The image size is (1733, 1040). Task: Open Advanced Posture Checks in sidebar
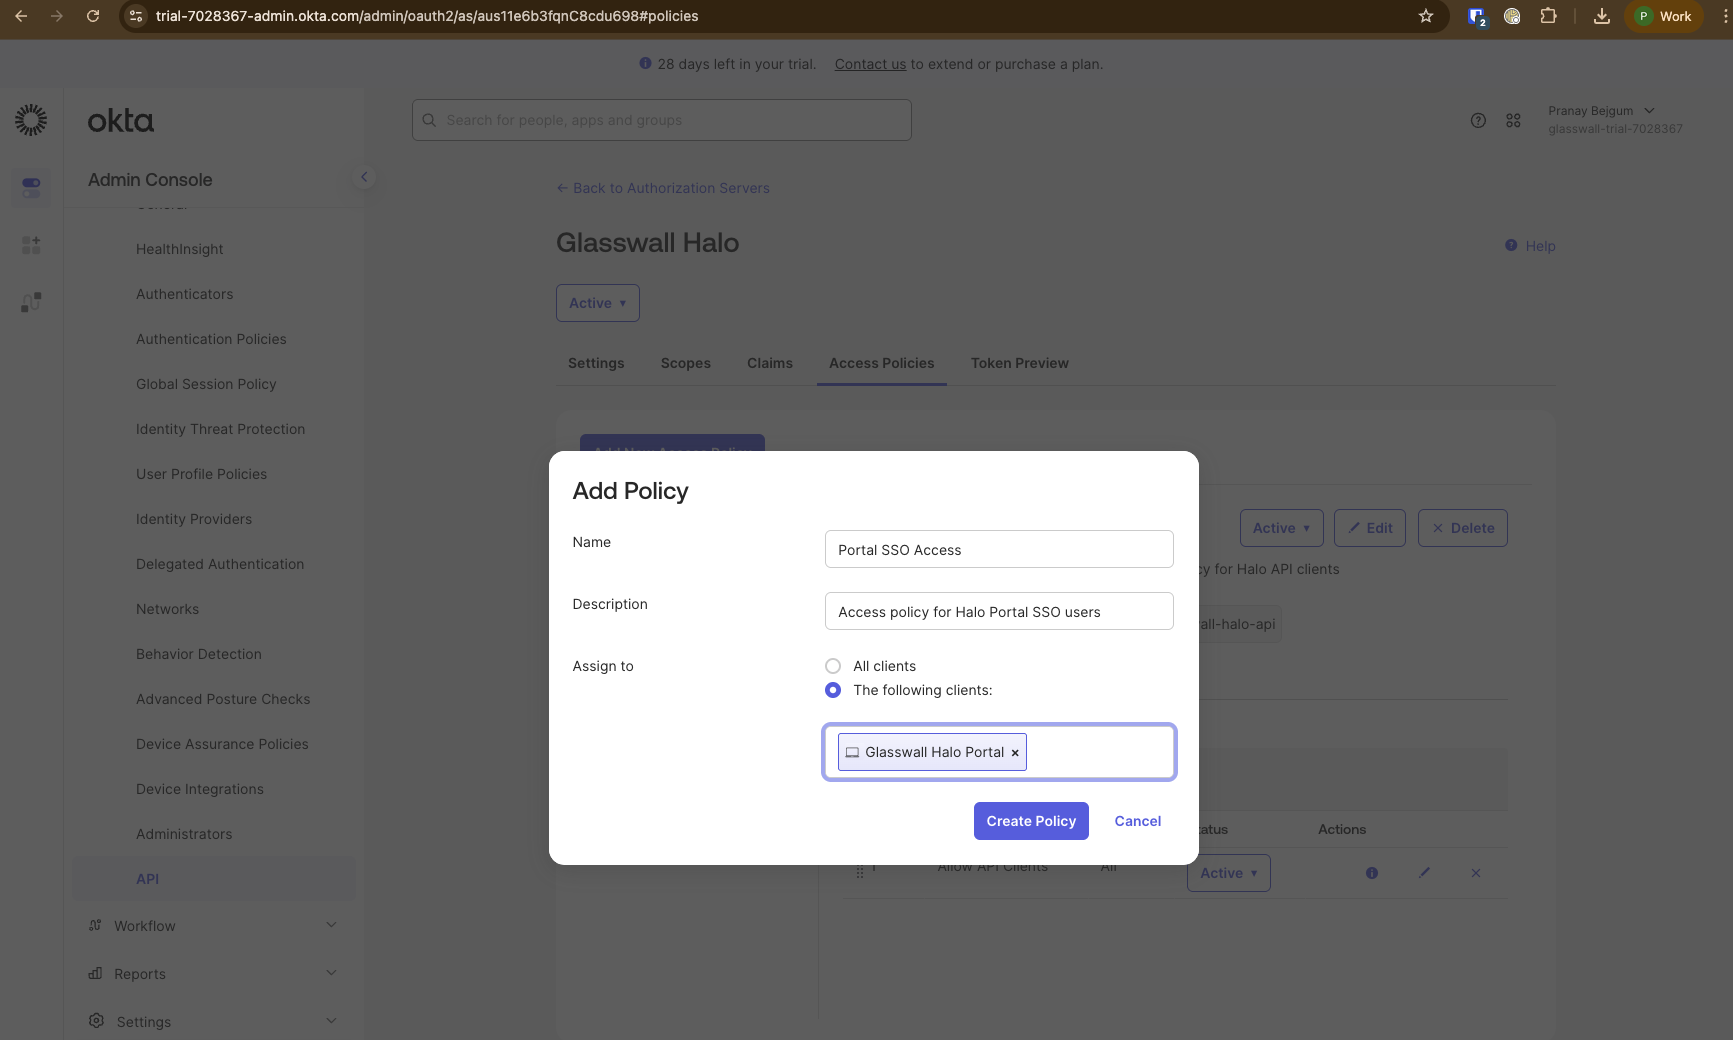point(223,699)
